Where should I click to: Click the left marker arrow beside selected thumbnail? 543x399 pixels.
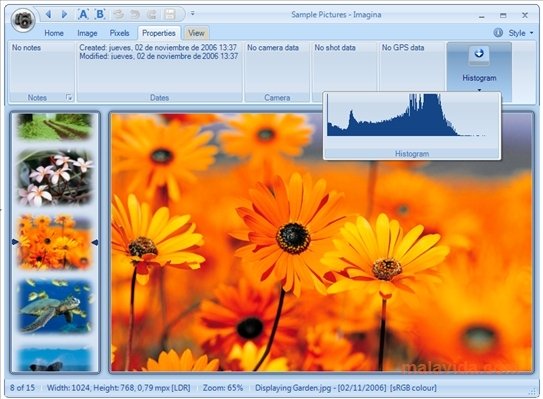click(x=15, y=242)
